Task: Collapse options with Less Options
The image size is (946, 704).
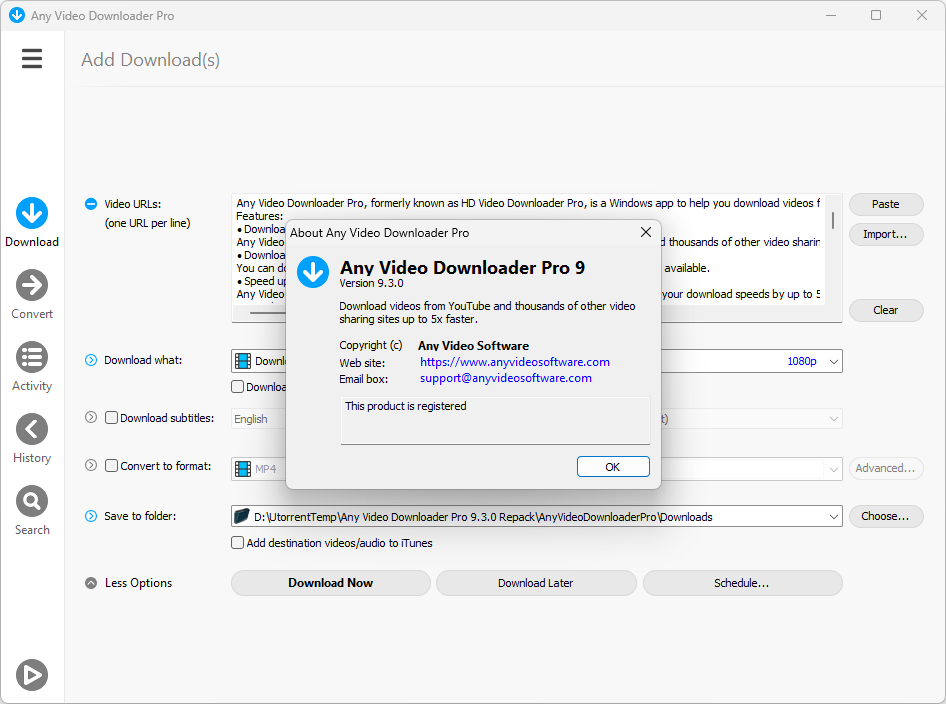Action: 129,583
